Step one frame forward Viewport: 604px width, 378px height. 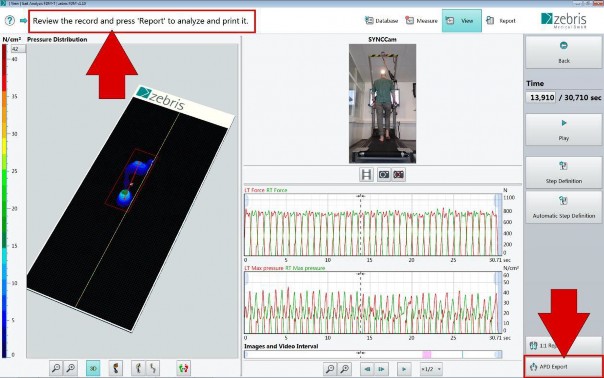click(381, 369)
